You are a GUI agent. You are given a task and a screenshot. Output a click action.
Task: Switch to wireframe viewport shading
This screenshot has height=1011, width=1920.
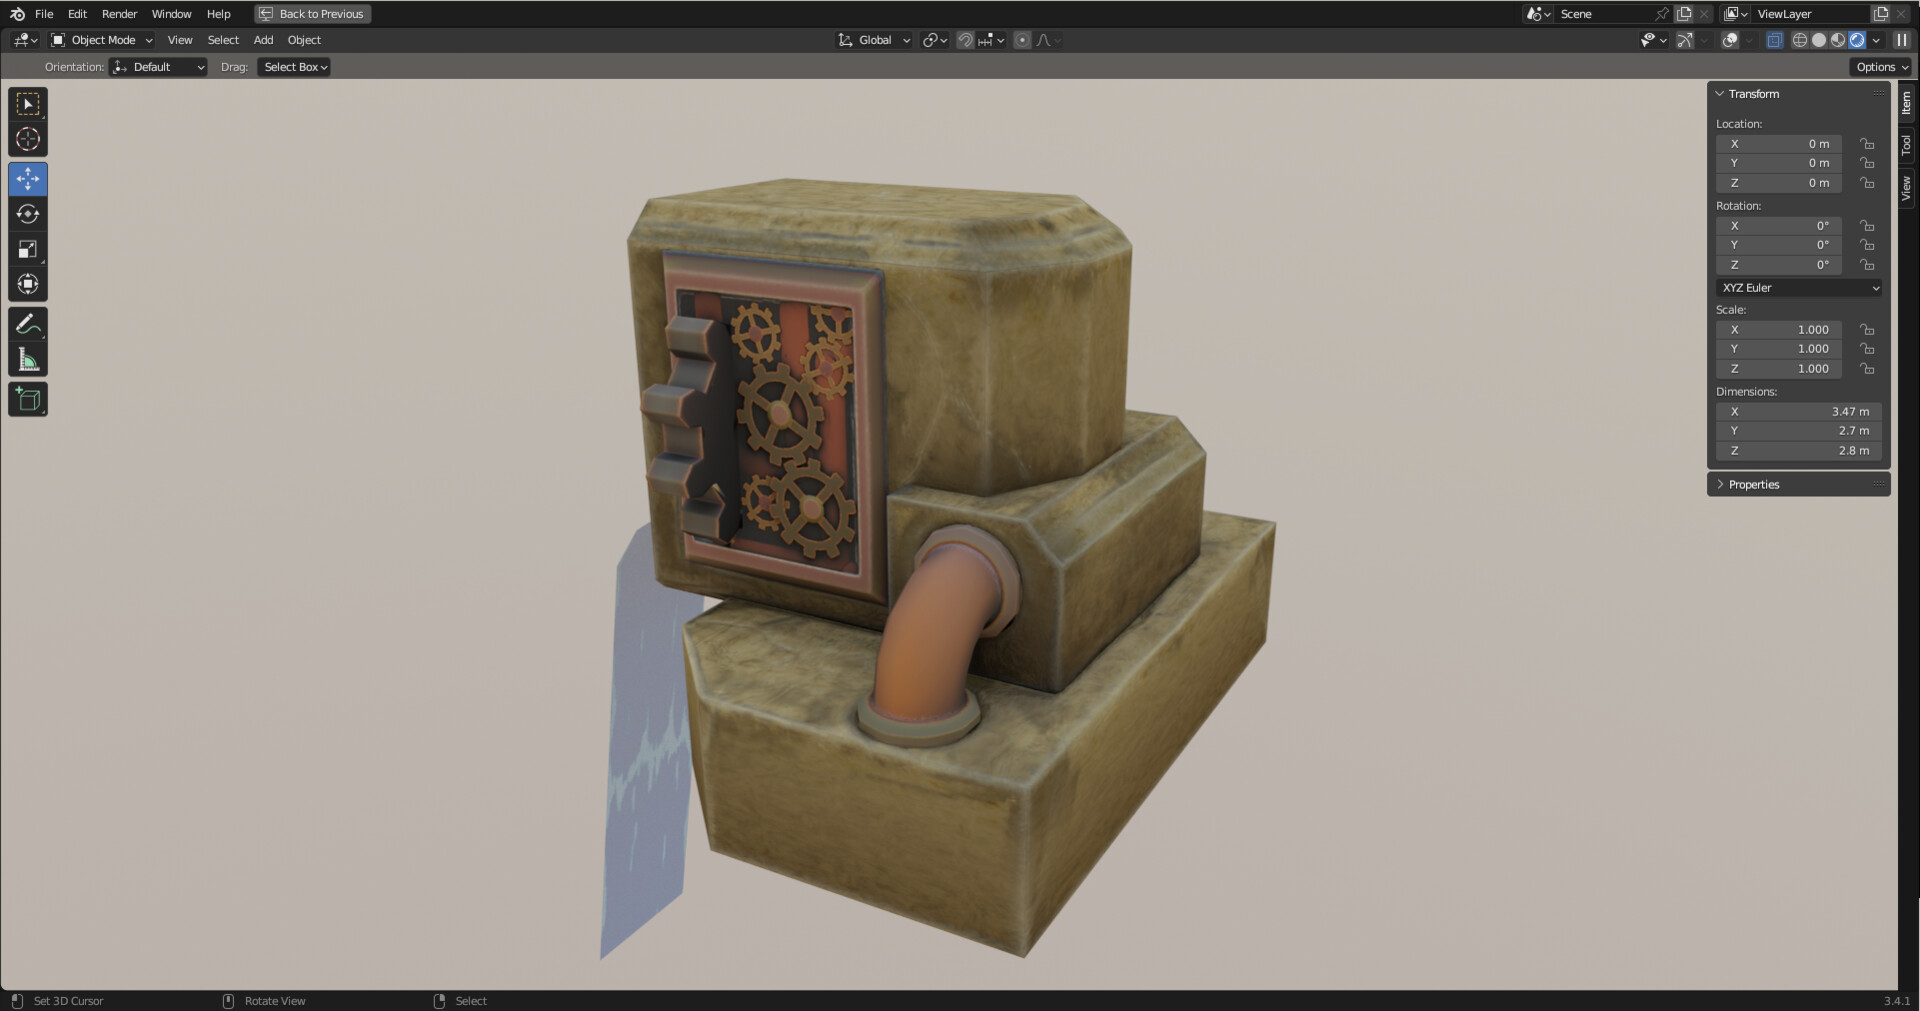pos(1800,40)
